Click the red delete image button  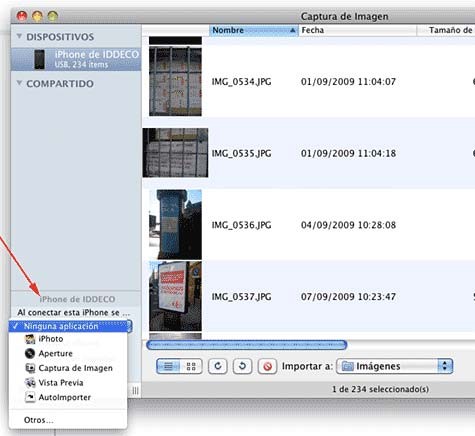(267, 366)
